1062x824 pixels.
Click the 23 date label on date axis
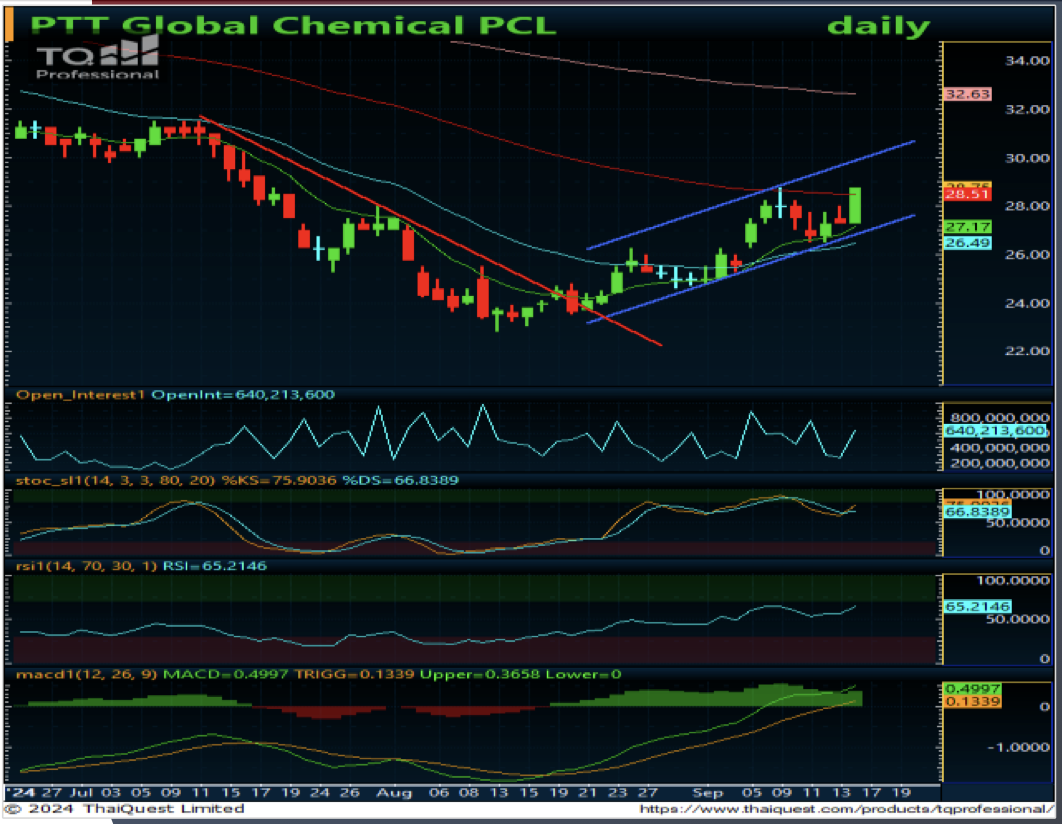point(618,793)
